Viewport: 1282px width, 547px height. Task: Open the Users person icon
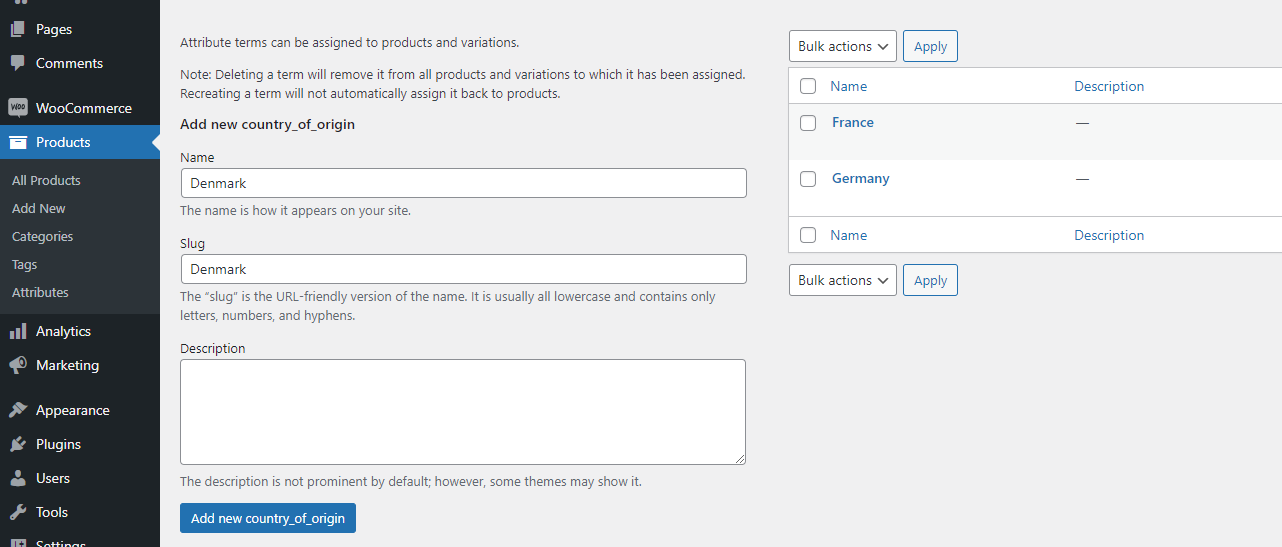click(18, 478)
